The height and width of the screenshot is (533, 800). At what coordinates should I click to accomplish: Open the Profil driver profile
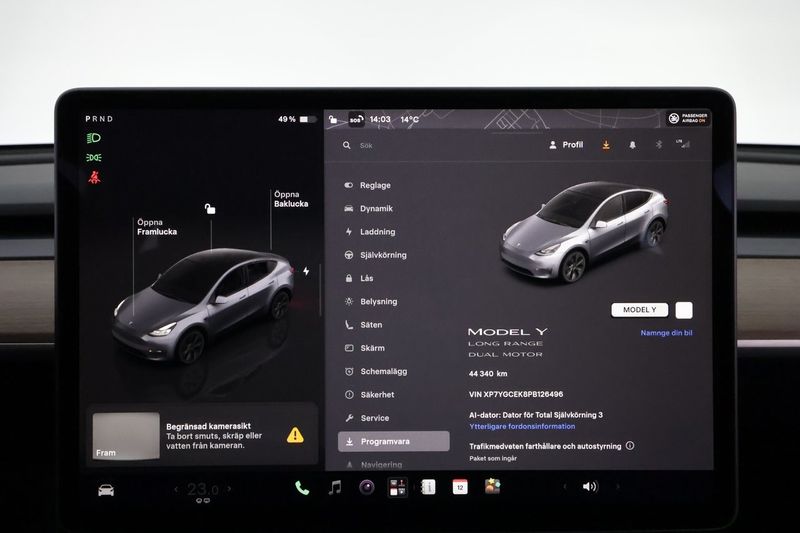point(566,145)
